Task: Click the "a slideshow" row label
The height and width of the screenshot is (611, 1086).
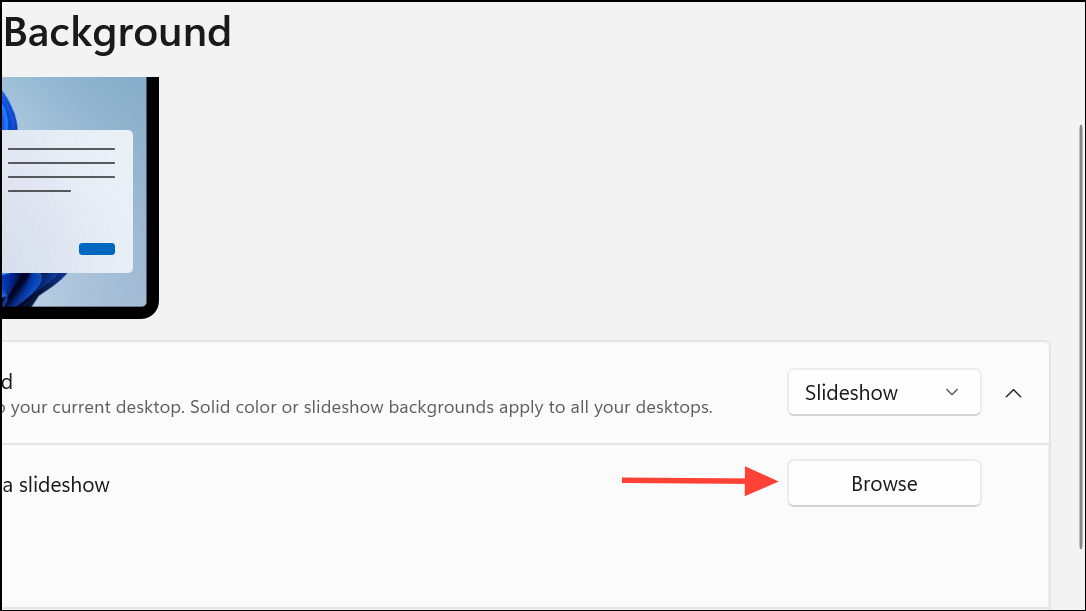Action: pyautogui.click(x=55, y=484)
